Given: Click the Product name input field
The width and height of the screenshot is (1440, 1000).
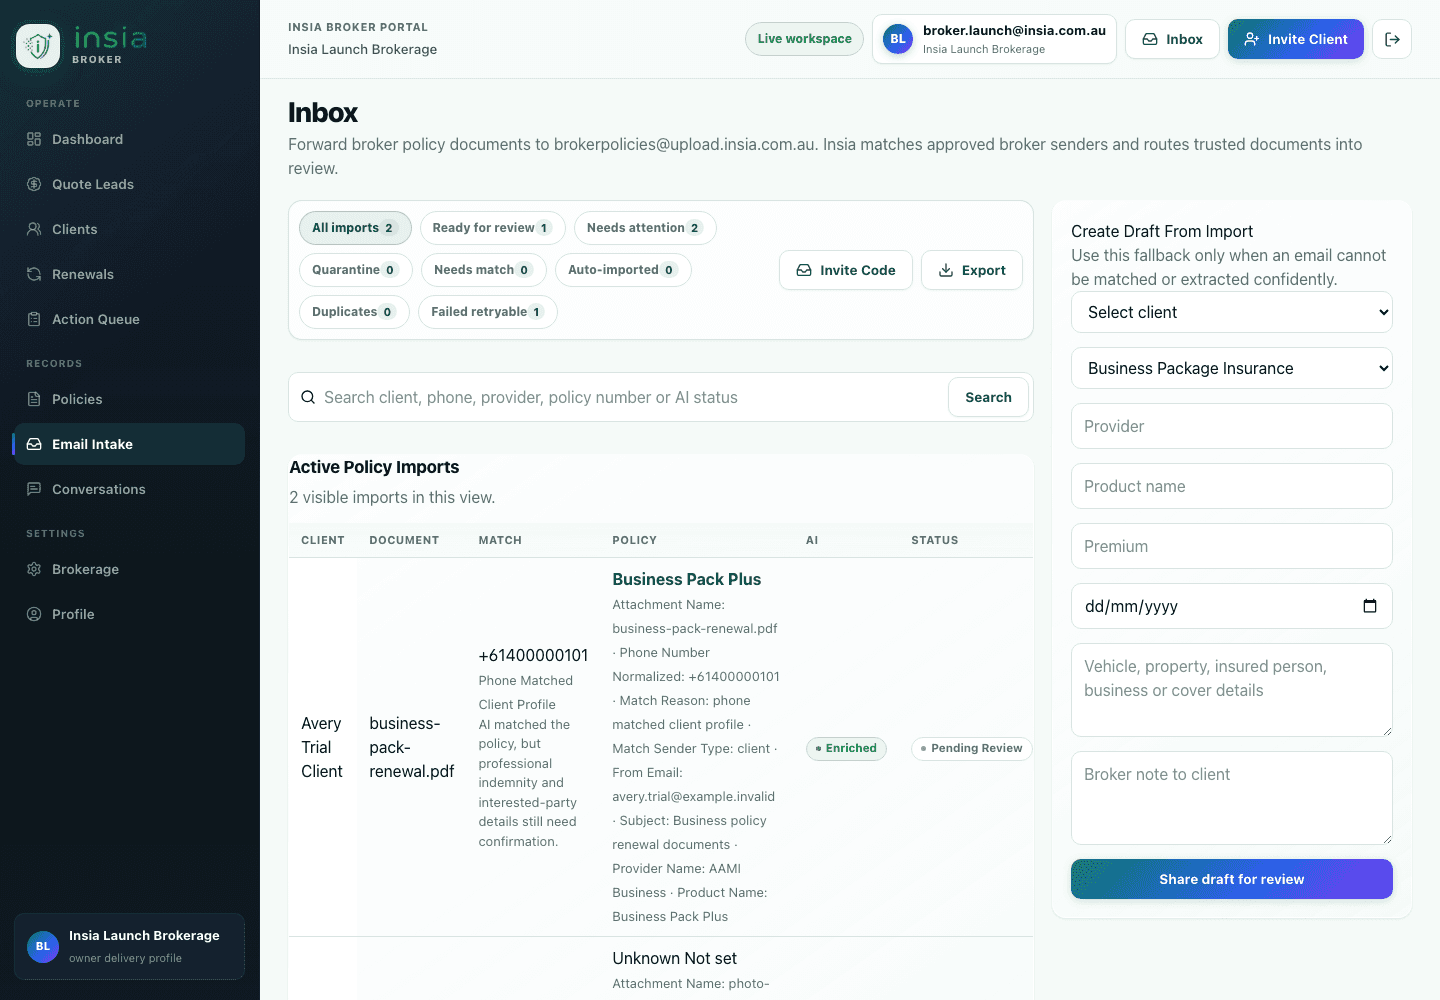Looking at the screenshot, I should [x=1232, y=486].
